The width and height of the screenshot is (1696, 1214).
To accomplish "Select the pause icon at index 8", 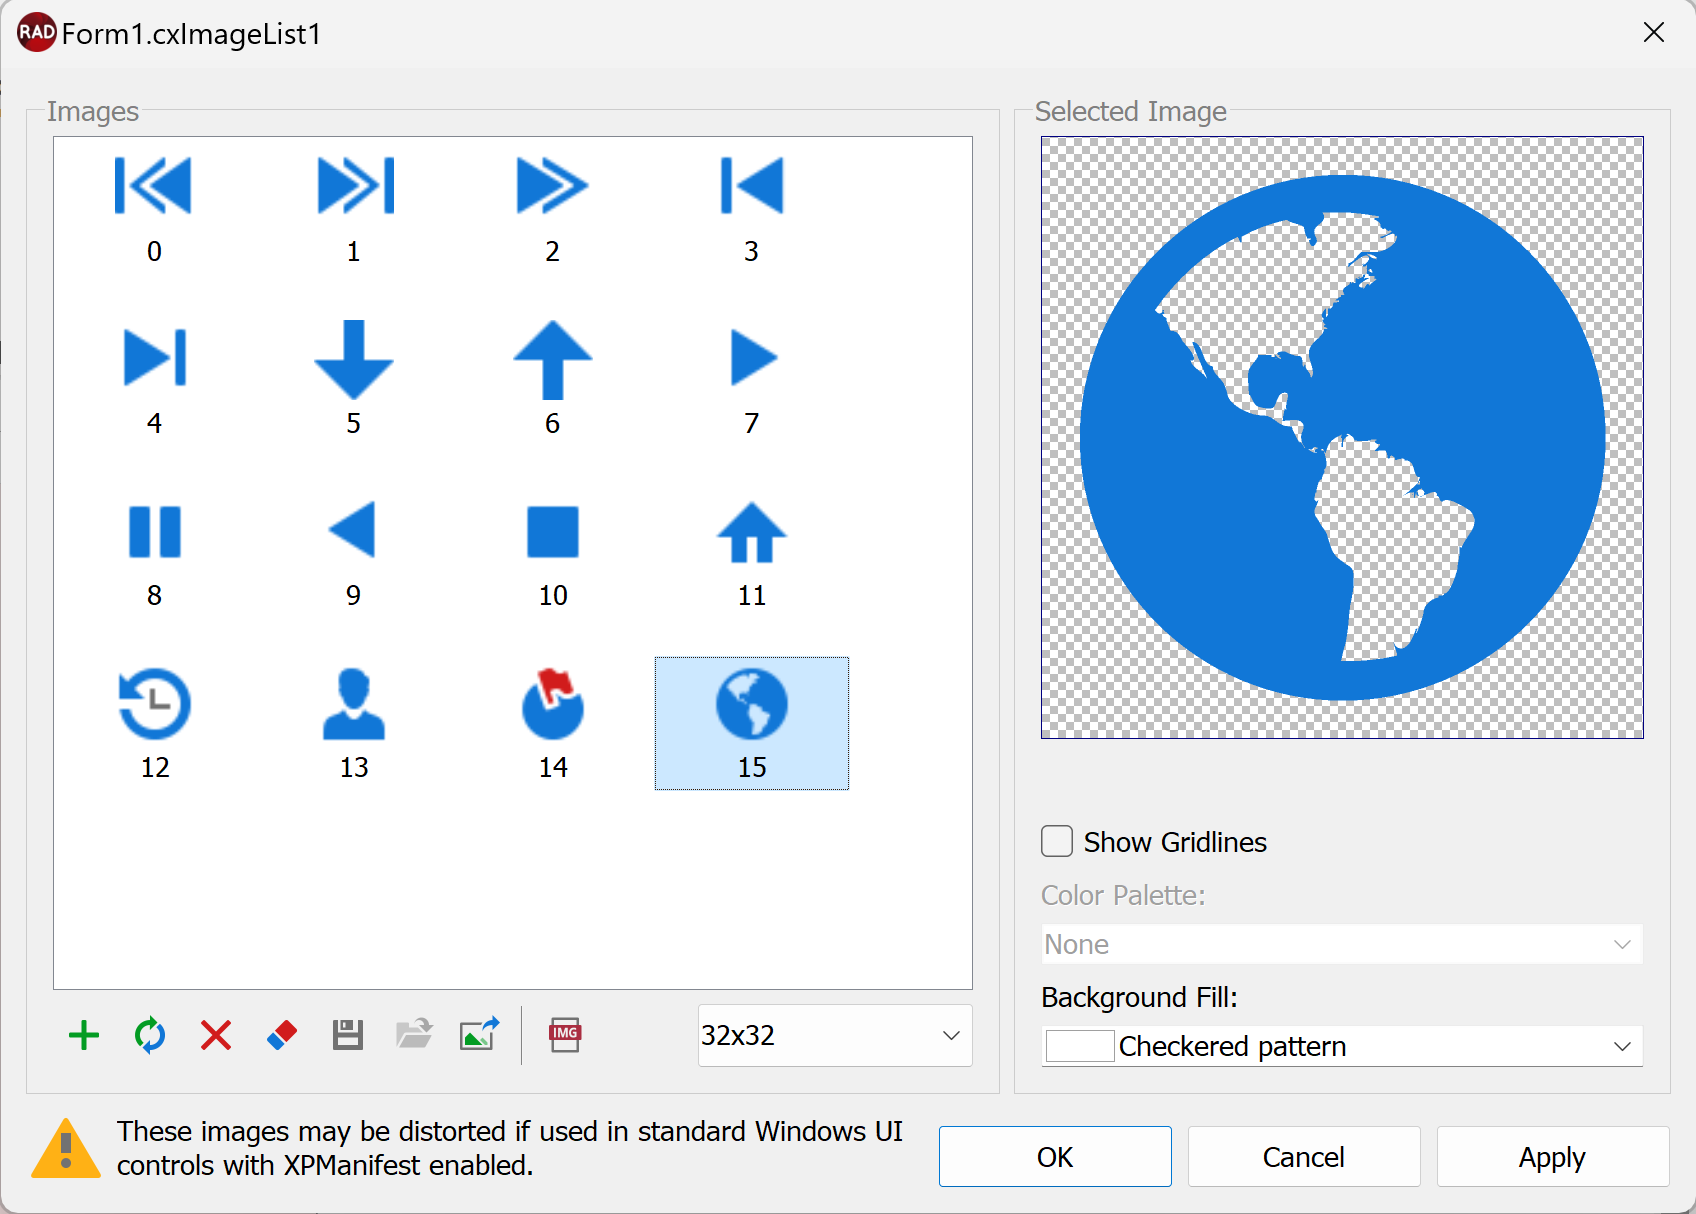I will point(154,533).
